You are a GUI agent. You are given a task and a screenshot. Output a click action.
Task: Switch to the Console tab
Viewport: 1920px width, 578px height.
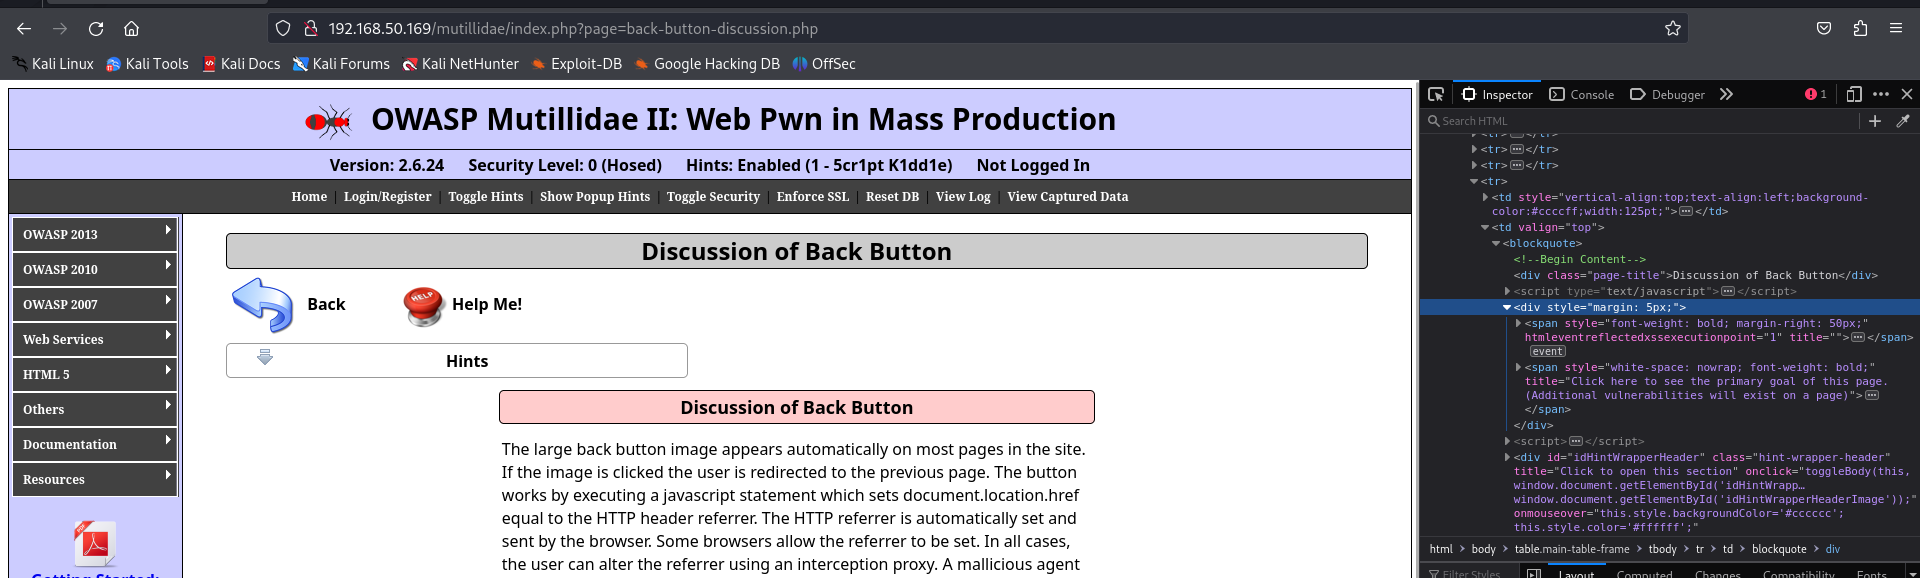tap(1582, 94)
